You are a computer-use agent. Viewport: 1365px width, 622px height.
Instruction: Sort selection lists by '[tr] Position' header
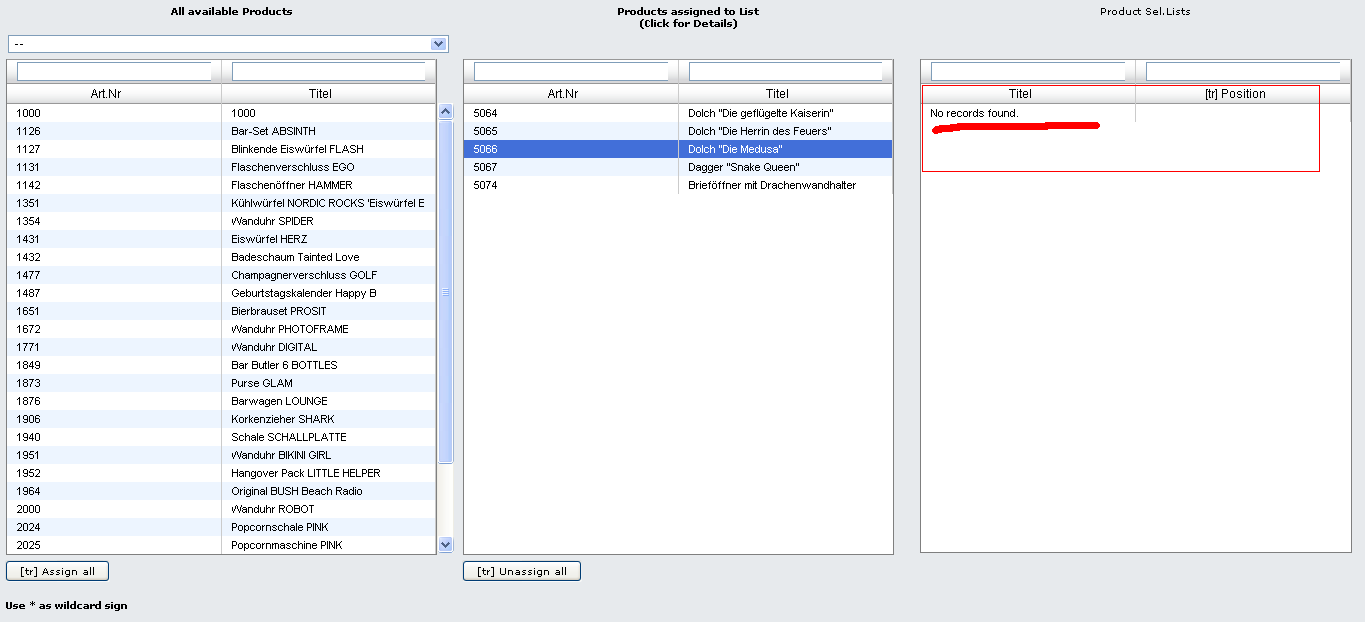click(x=1235, y=94)
